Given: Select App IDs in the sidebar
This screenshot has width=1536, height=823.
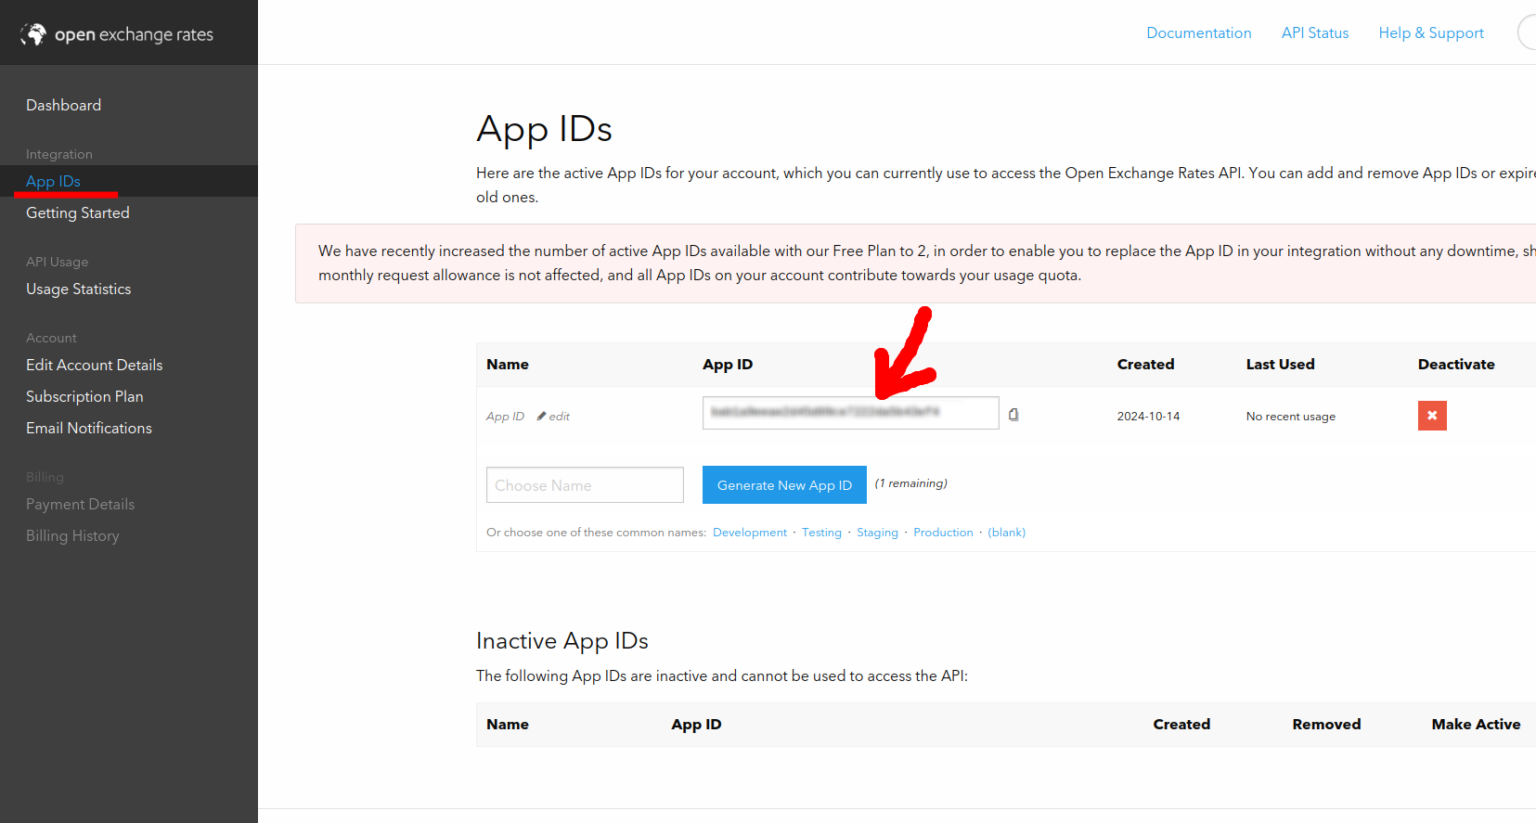Looking at the screenshot, I should click(53, 181).
